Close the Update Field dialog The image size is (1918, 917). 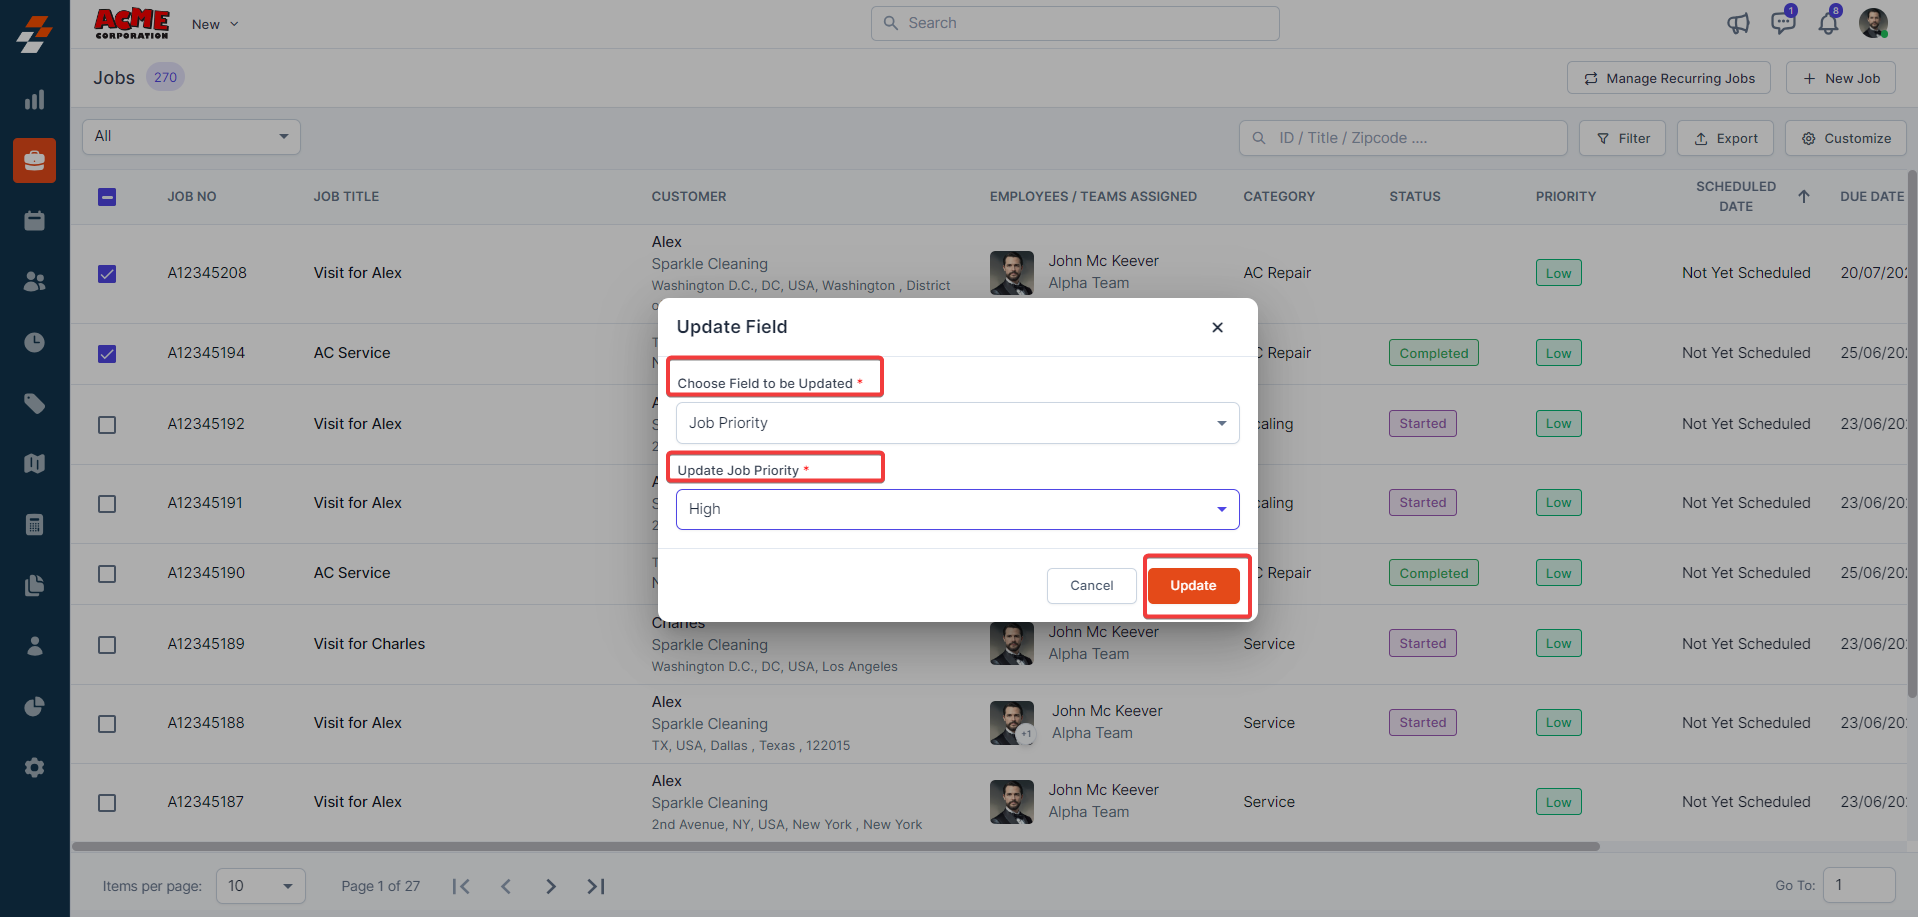coord(1217,327)
